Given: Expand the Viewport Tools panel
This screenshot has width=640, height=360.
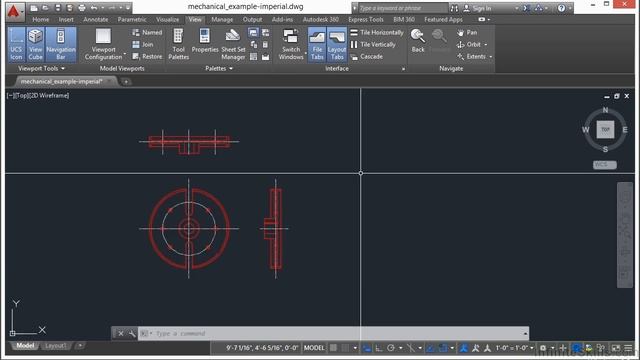Looking at the screenshot, I should pos(42,69).
